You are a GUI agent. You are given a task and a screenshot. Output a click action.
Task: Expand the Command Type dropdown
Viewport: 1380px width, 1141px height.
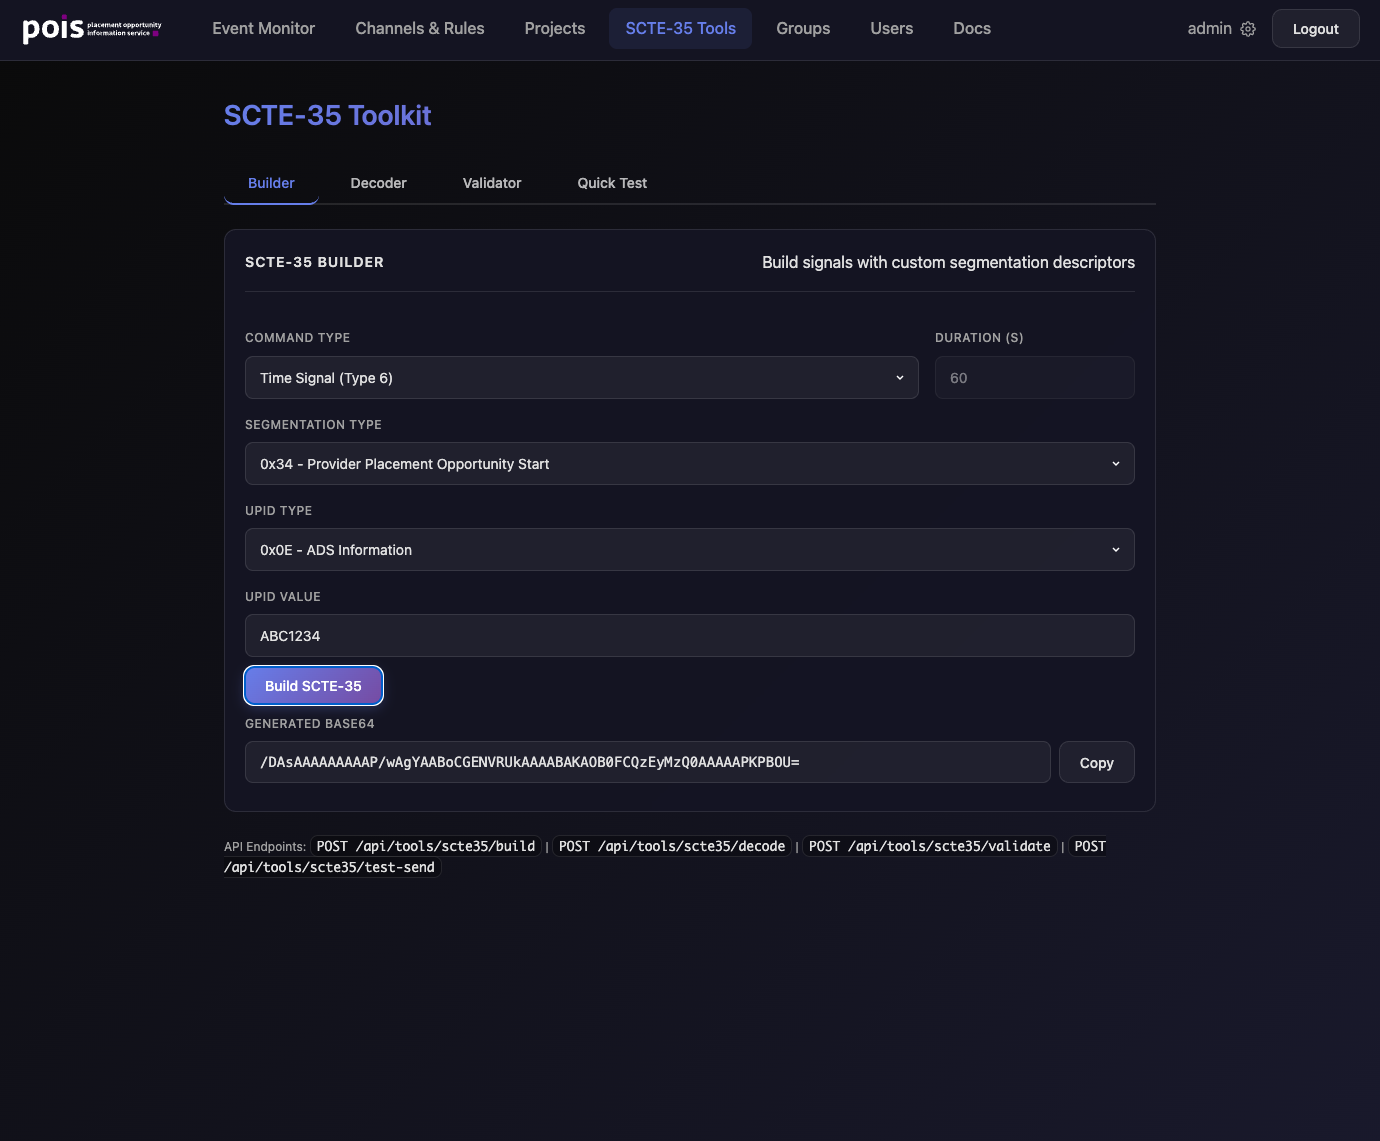582,378
